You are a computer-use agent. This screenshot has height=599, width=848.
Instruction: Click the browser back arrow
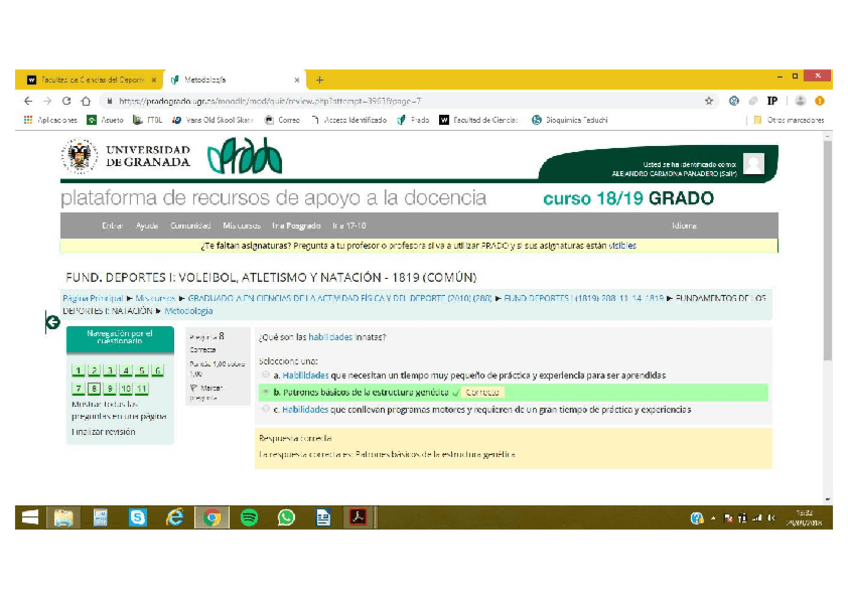click(x=28, y=101)
